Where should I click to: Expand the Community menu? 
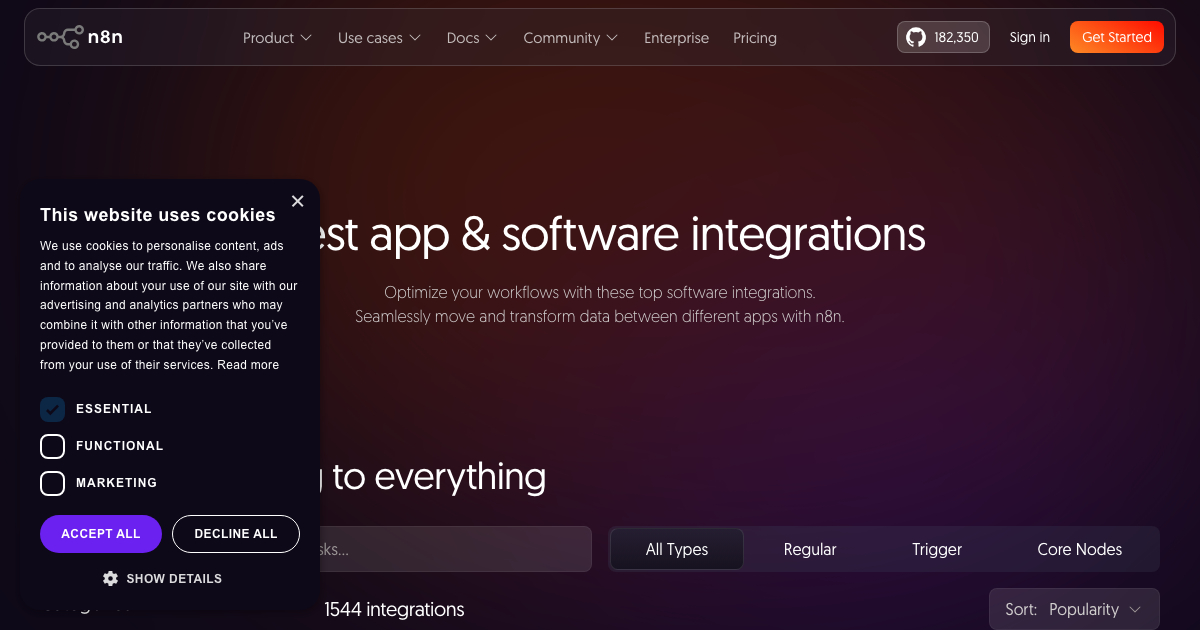click(x=570, y=38)
